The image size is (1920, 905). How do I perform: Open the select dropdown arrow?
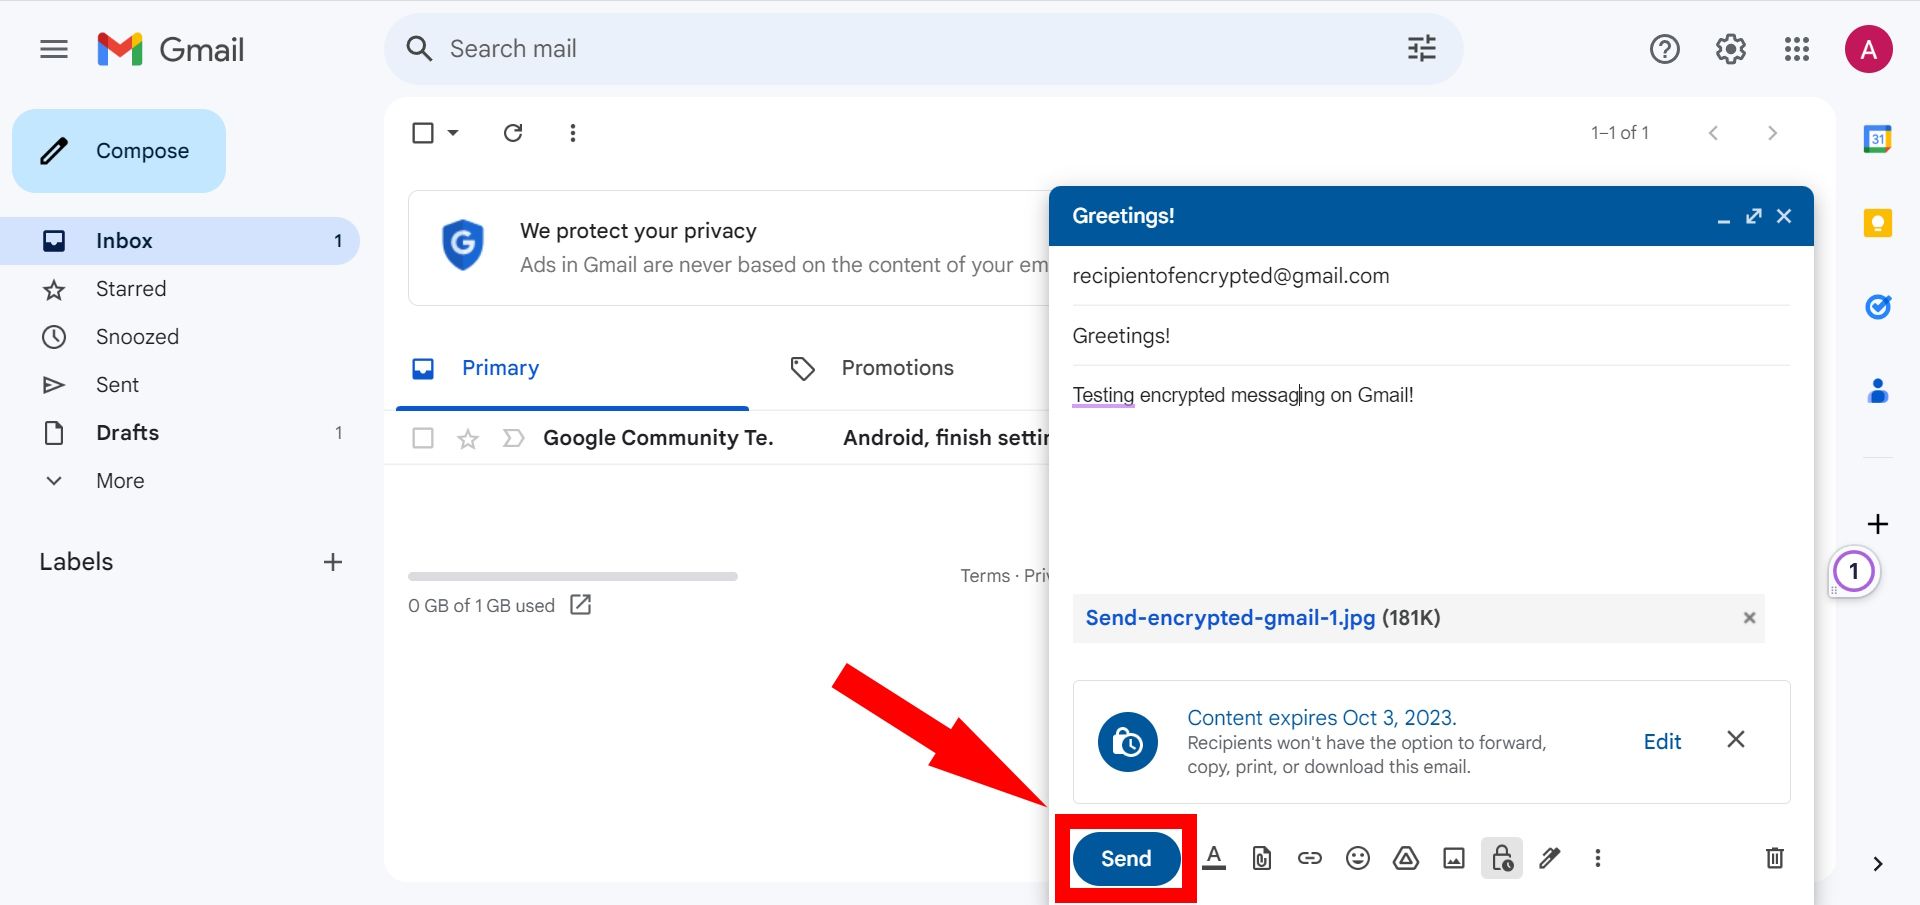453,133
